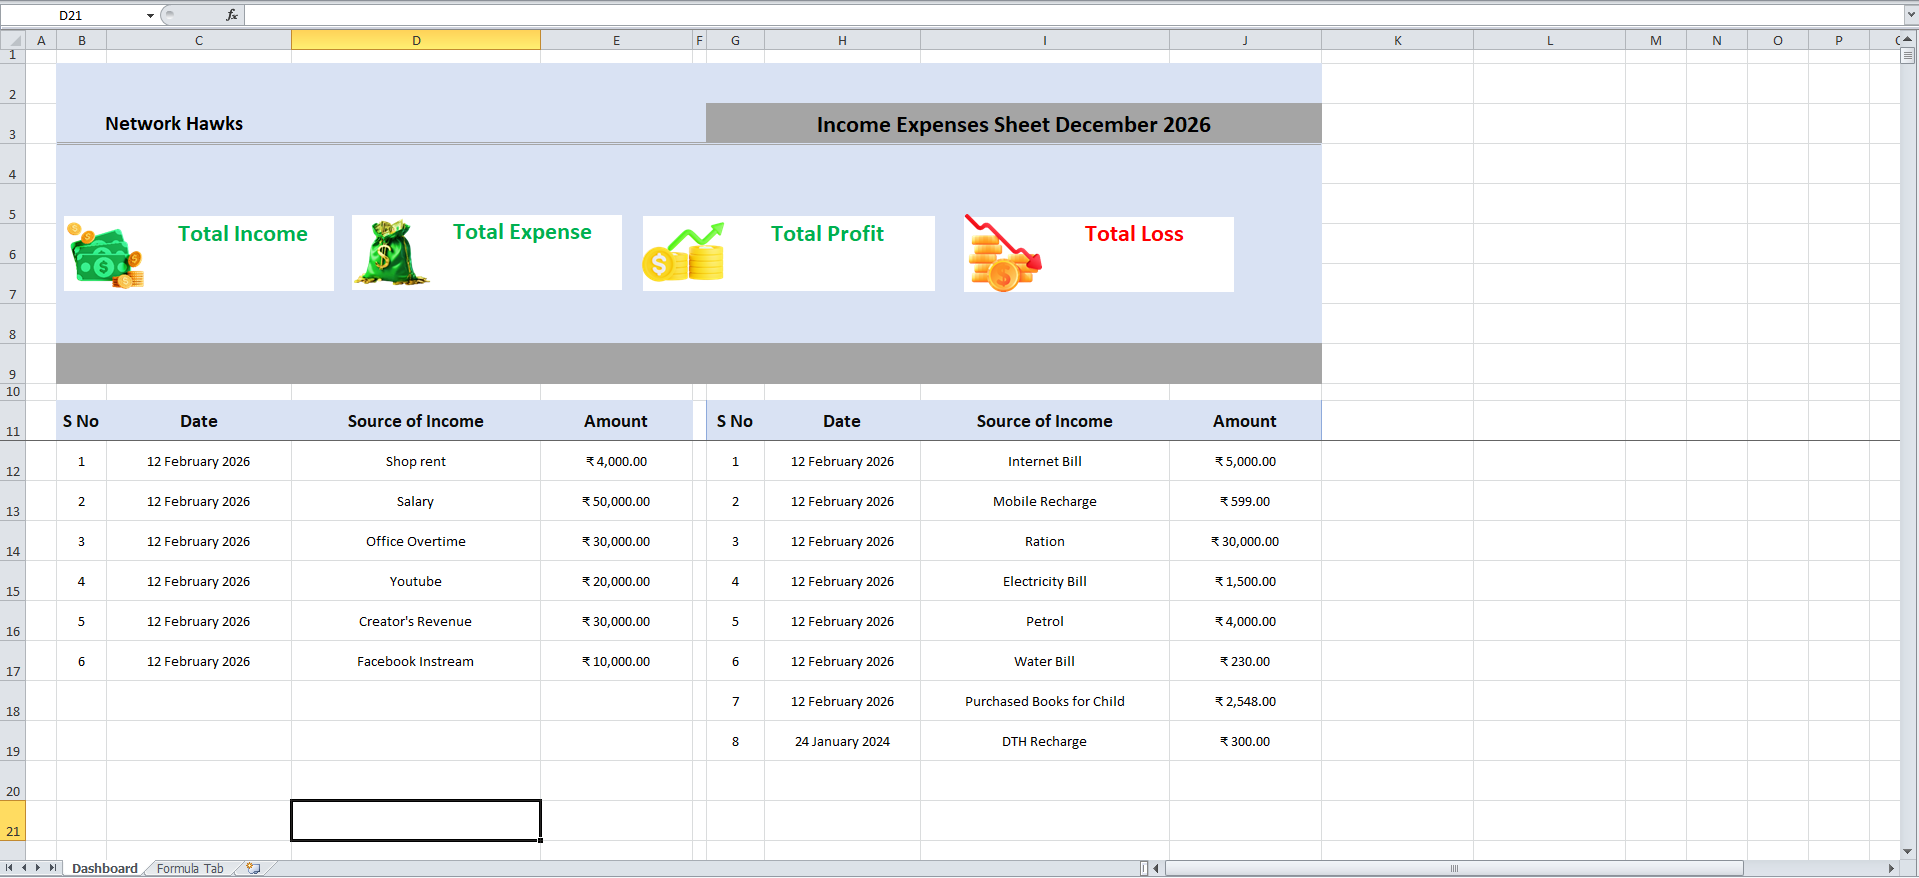Viewport: 1919px width, 878px height.
Task: Select column D header
Action: click(x=416, y=40)
